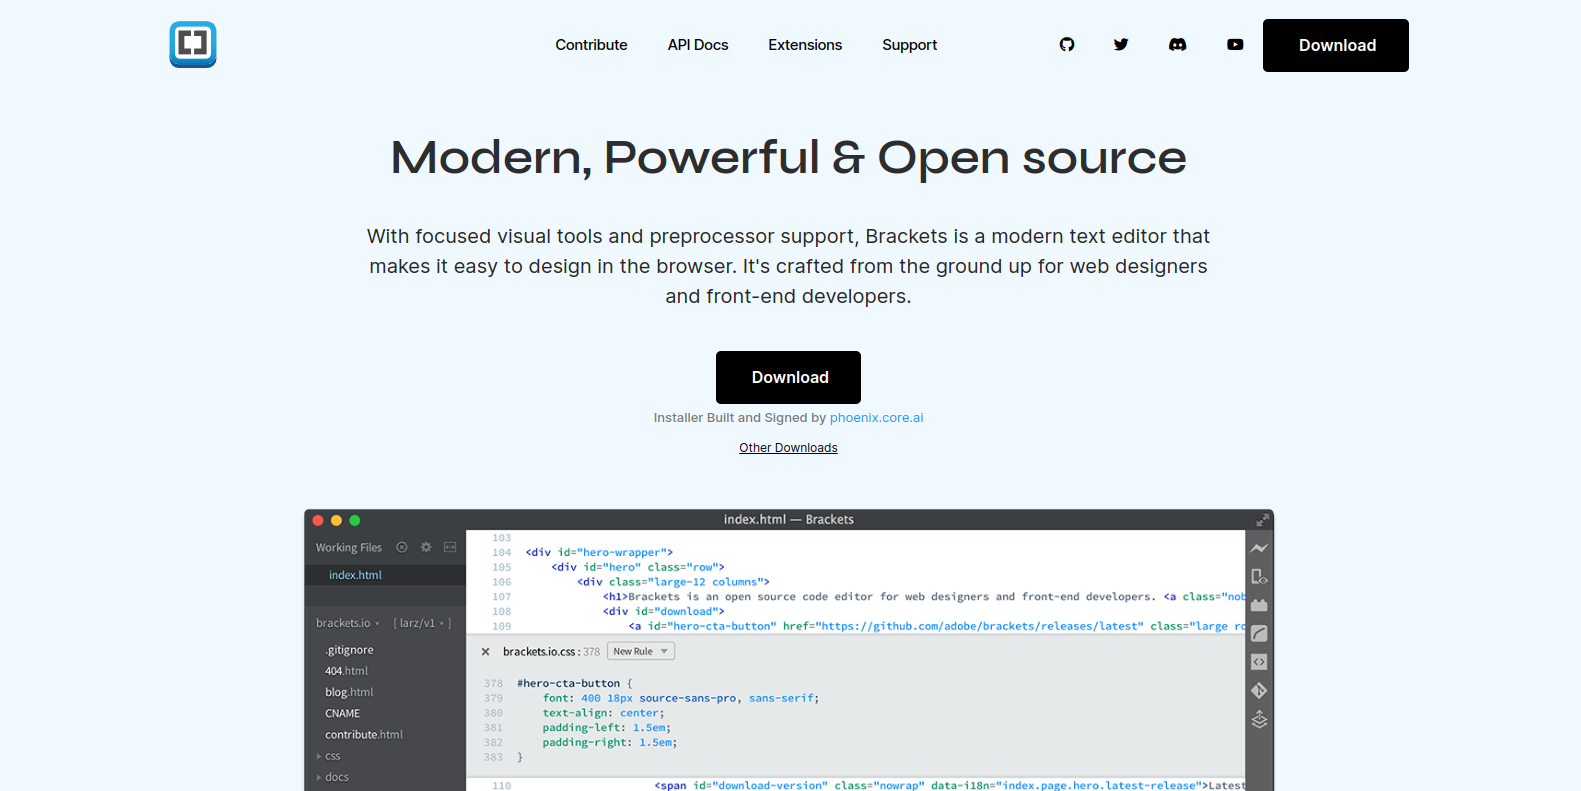Click the div id="download" code line
The width and height of the screenshot is (1581, 791).
pos(663,611)
